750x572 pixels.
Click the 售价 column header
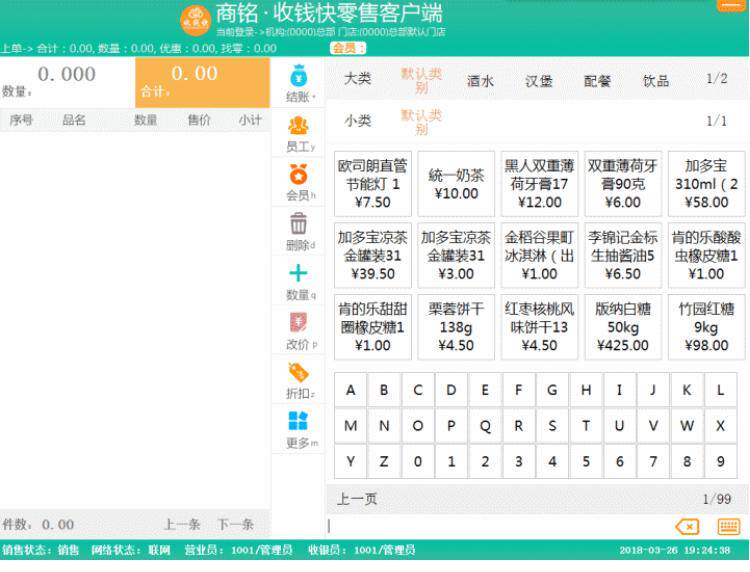pos(199,120)
